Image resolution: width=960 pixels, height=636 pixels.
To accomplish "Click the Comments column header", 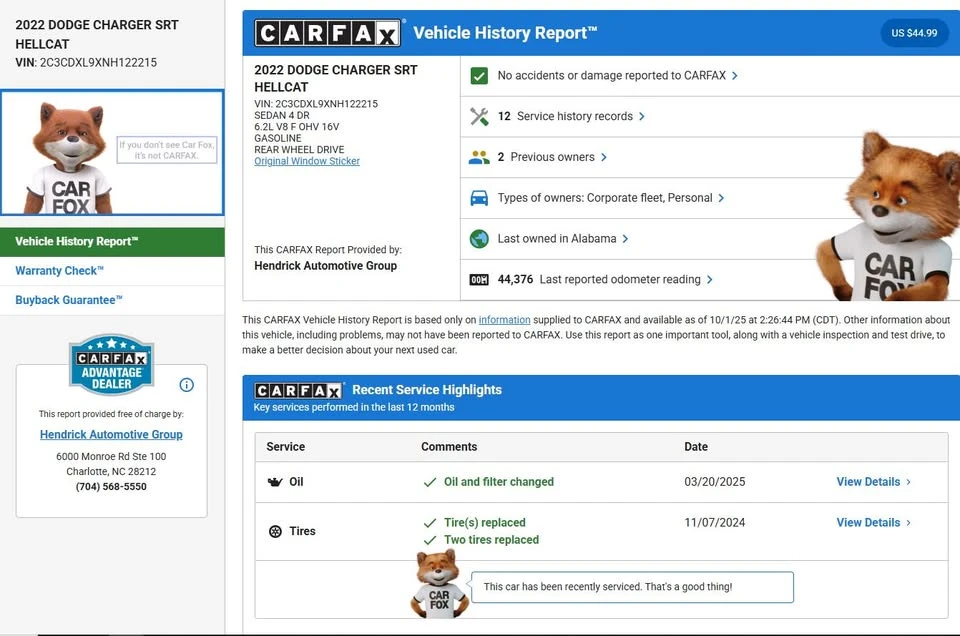I will click(449, 447).
